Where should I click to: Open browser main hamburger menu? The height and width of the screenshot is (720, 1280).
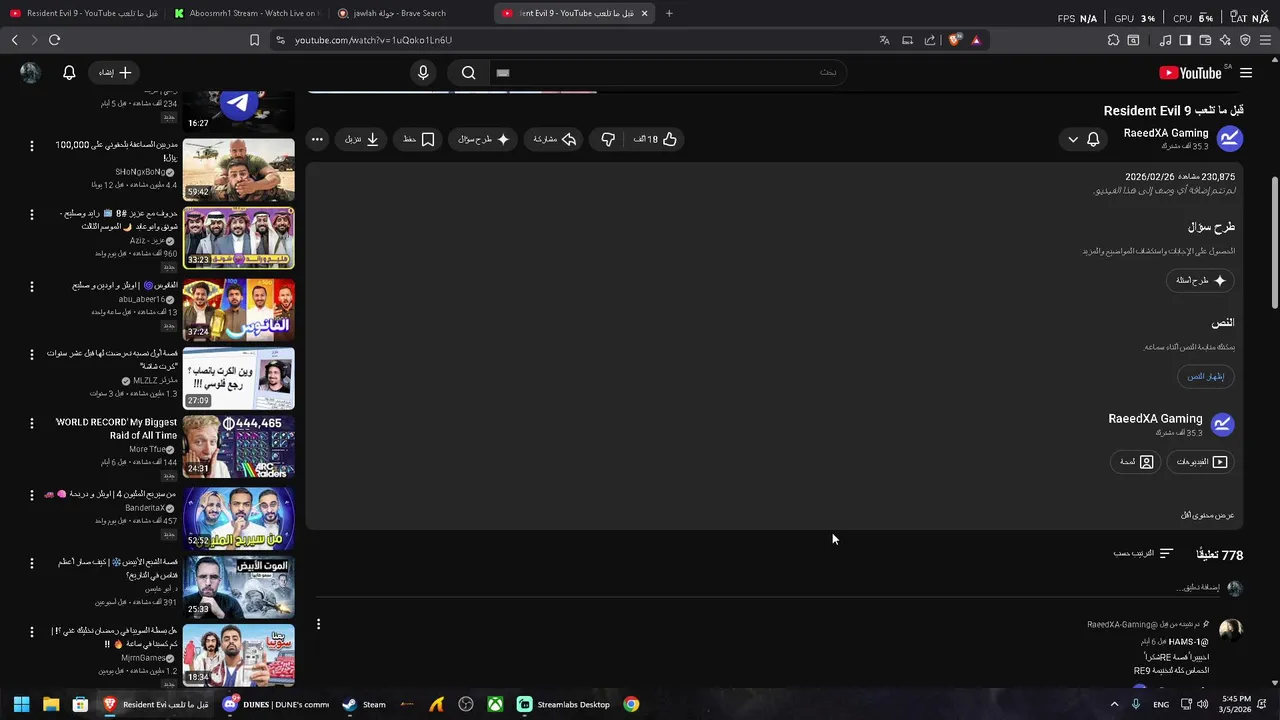pos(1265,40)
